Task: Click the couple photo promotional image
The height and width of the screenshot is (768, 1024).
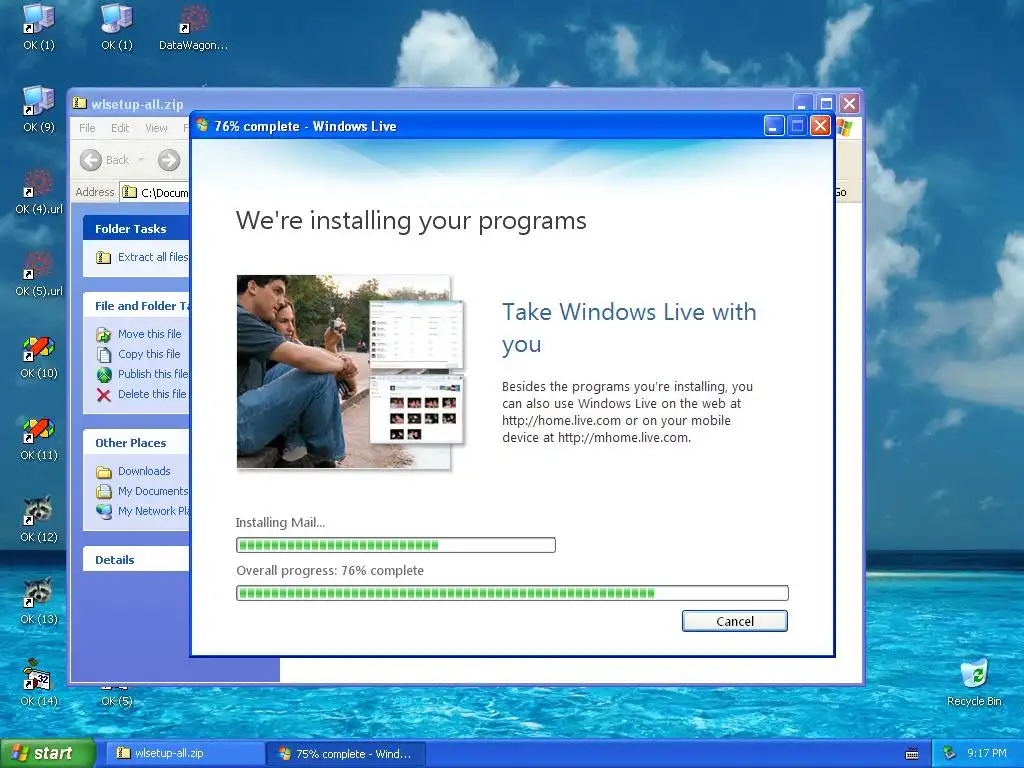Action: pyautogui.click(x=351, y=372)
